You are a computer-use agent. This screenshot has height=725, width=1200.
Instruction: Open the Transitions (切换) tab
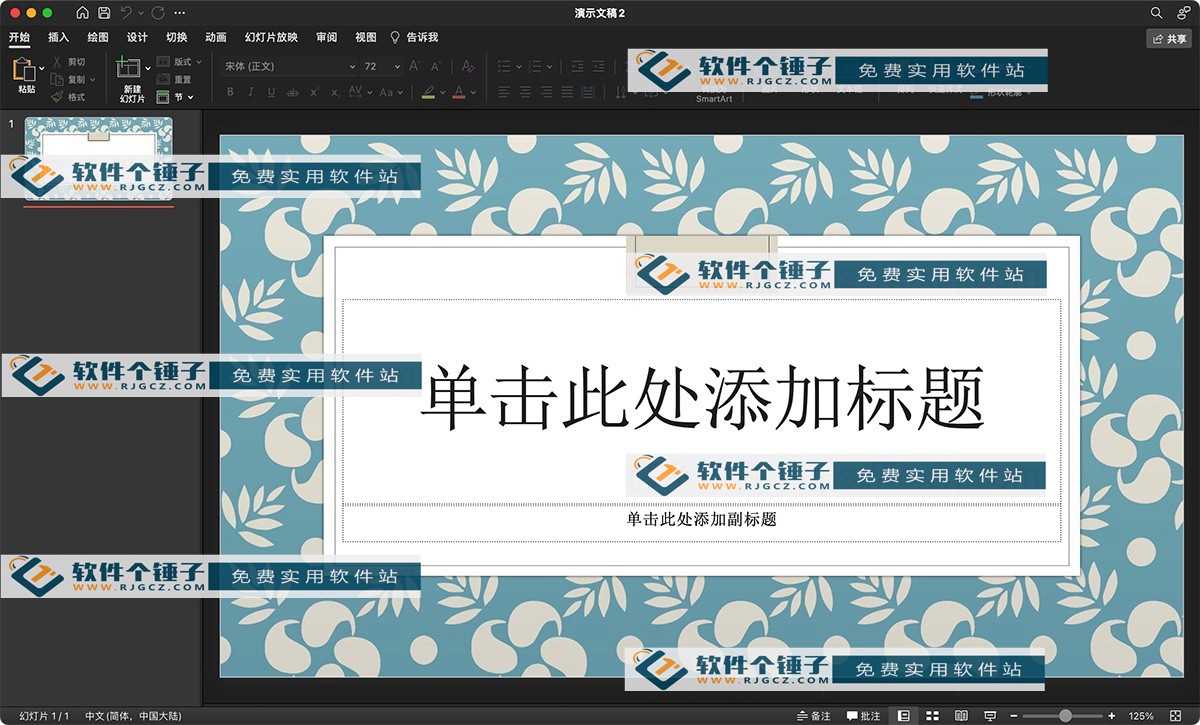(176, 37)
